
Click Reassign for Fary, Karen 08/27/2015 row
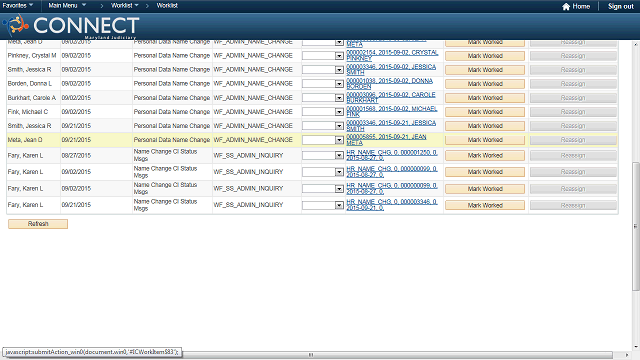click(573, 156)
